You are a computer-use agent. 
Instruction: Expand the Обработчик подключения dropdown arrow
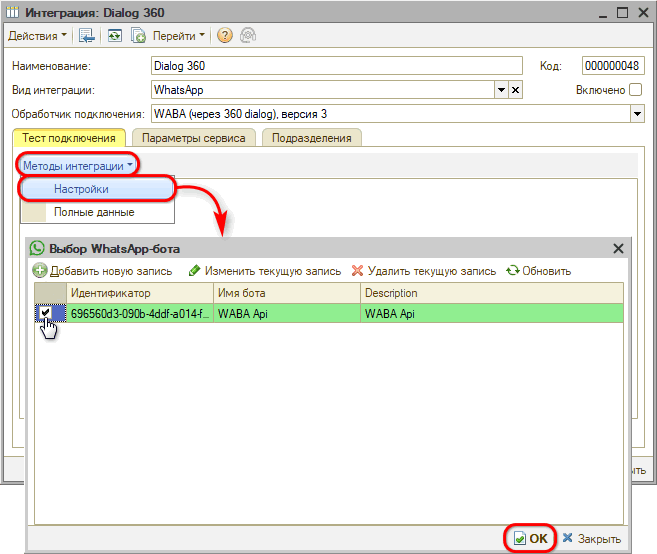click(x=637, y=114)
